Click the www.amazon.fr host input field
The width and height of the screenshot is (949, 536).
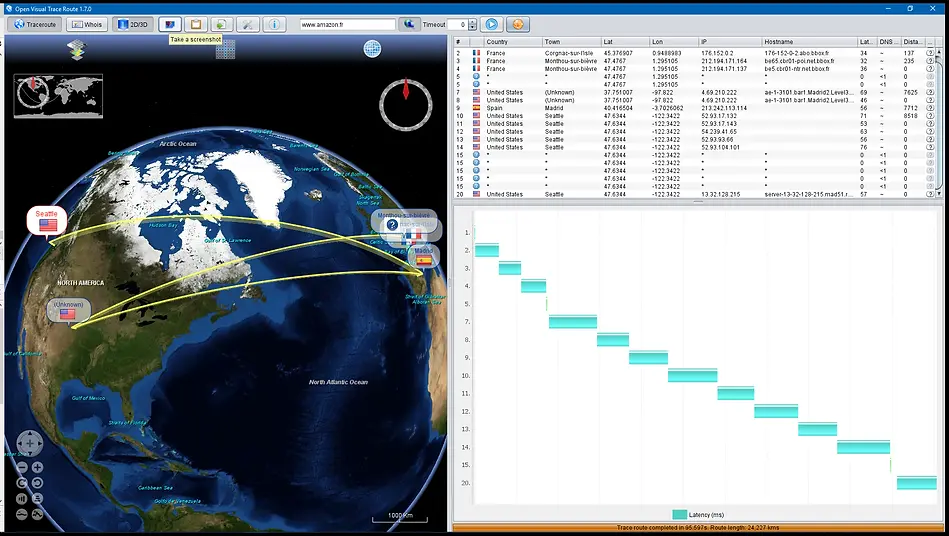(x=347, y=25)
